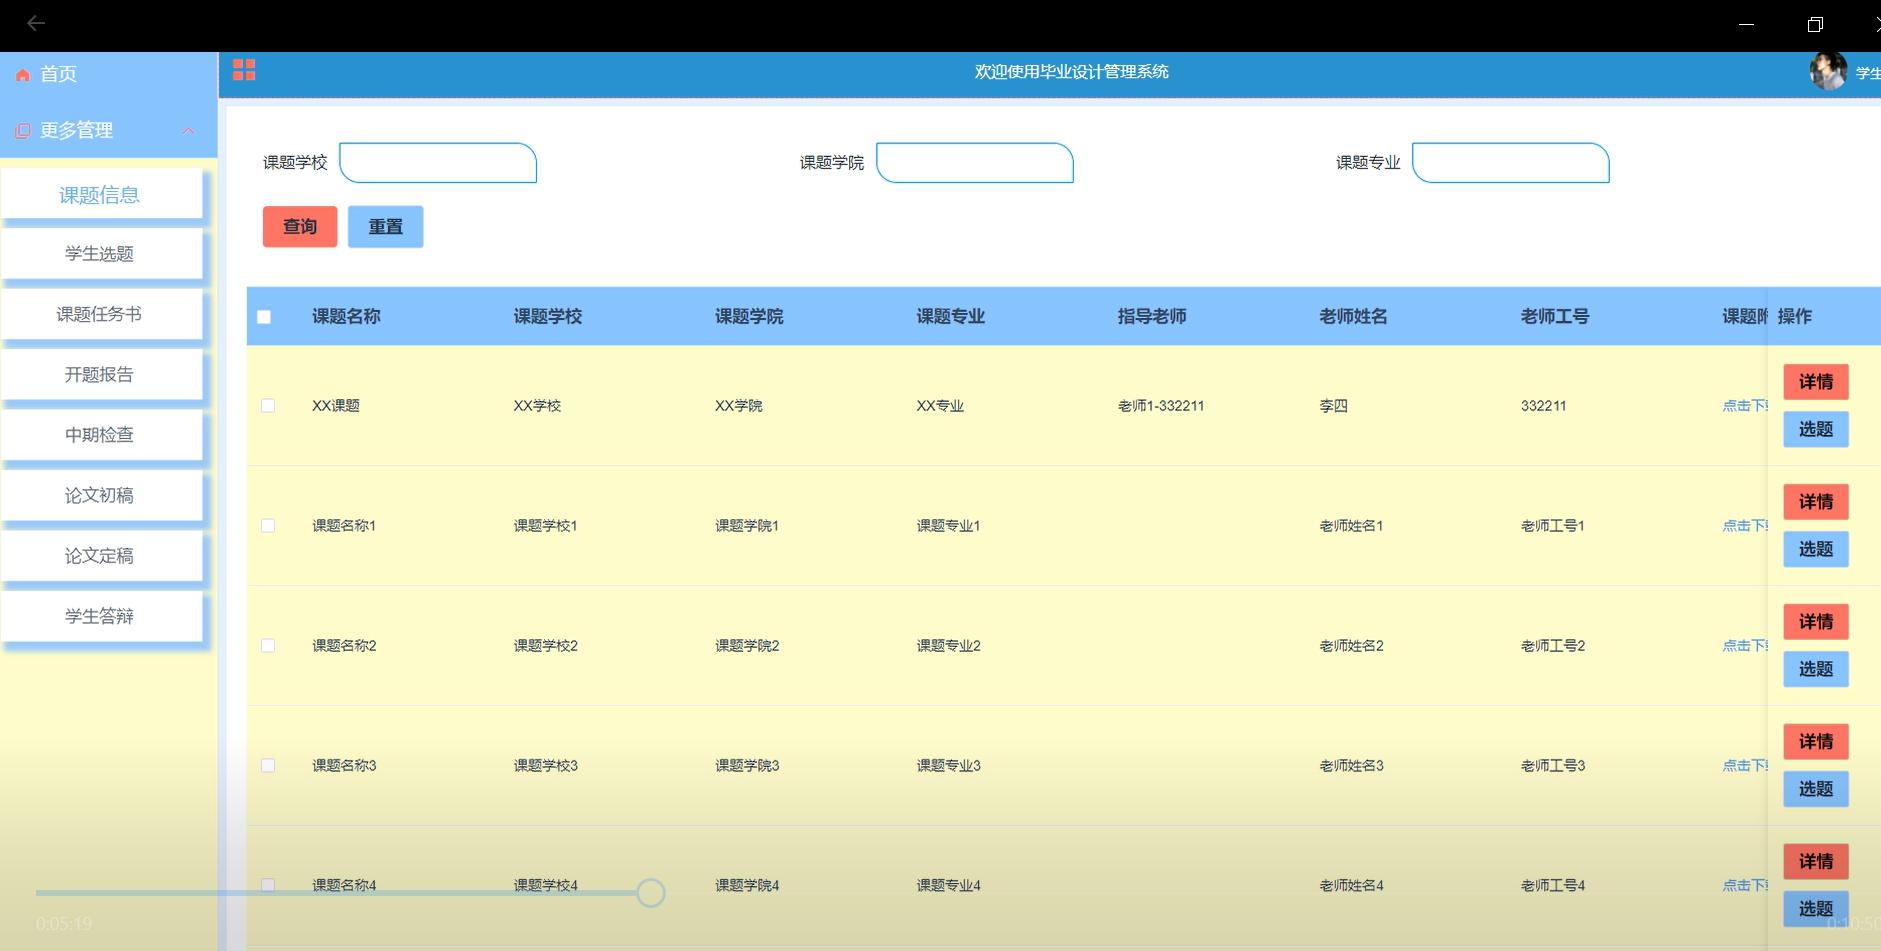Check the 课题名称3 row checkbox

point(268,766)
